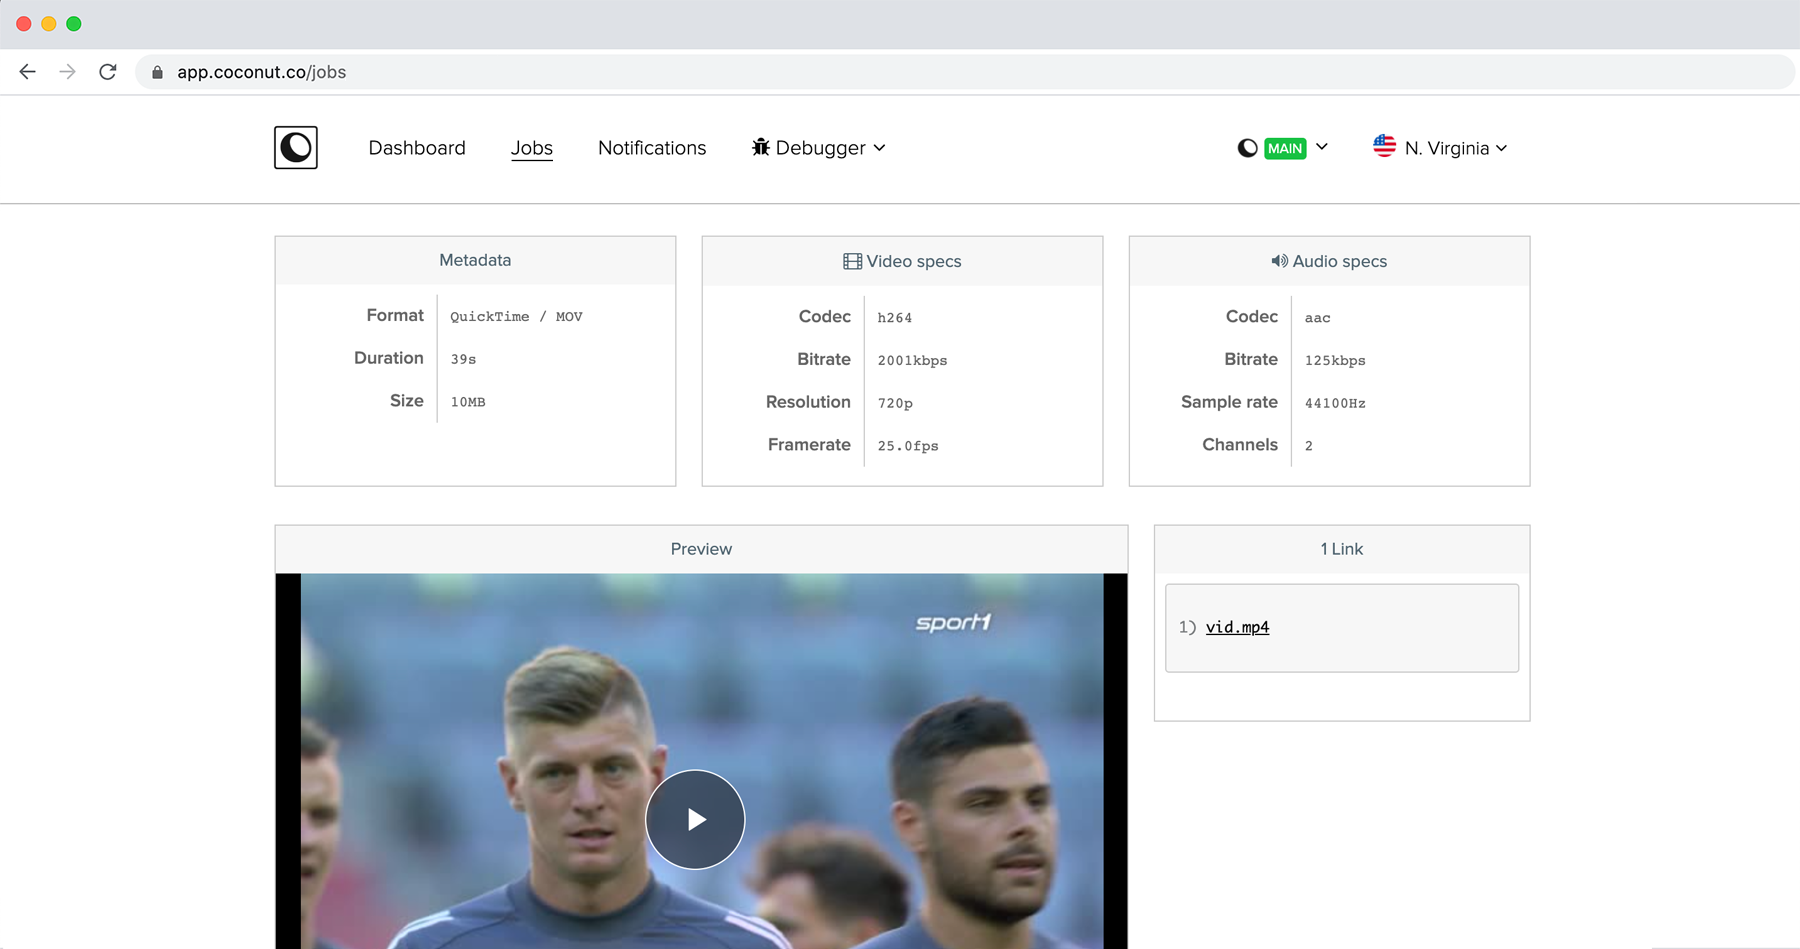Click the MAIN badge button
Viewport: 1800px width, 949px height.
click(x=1283, y=147)
